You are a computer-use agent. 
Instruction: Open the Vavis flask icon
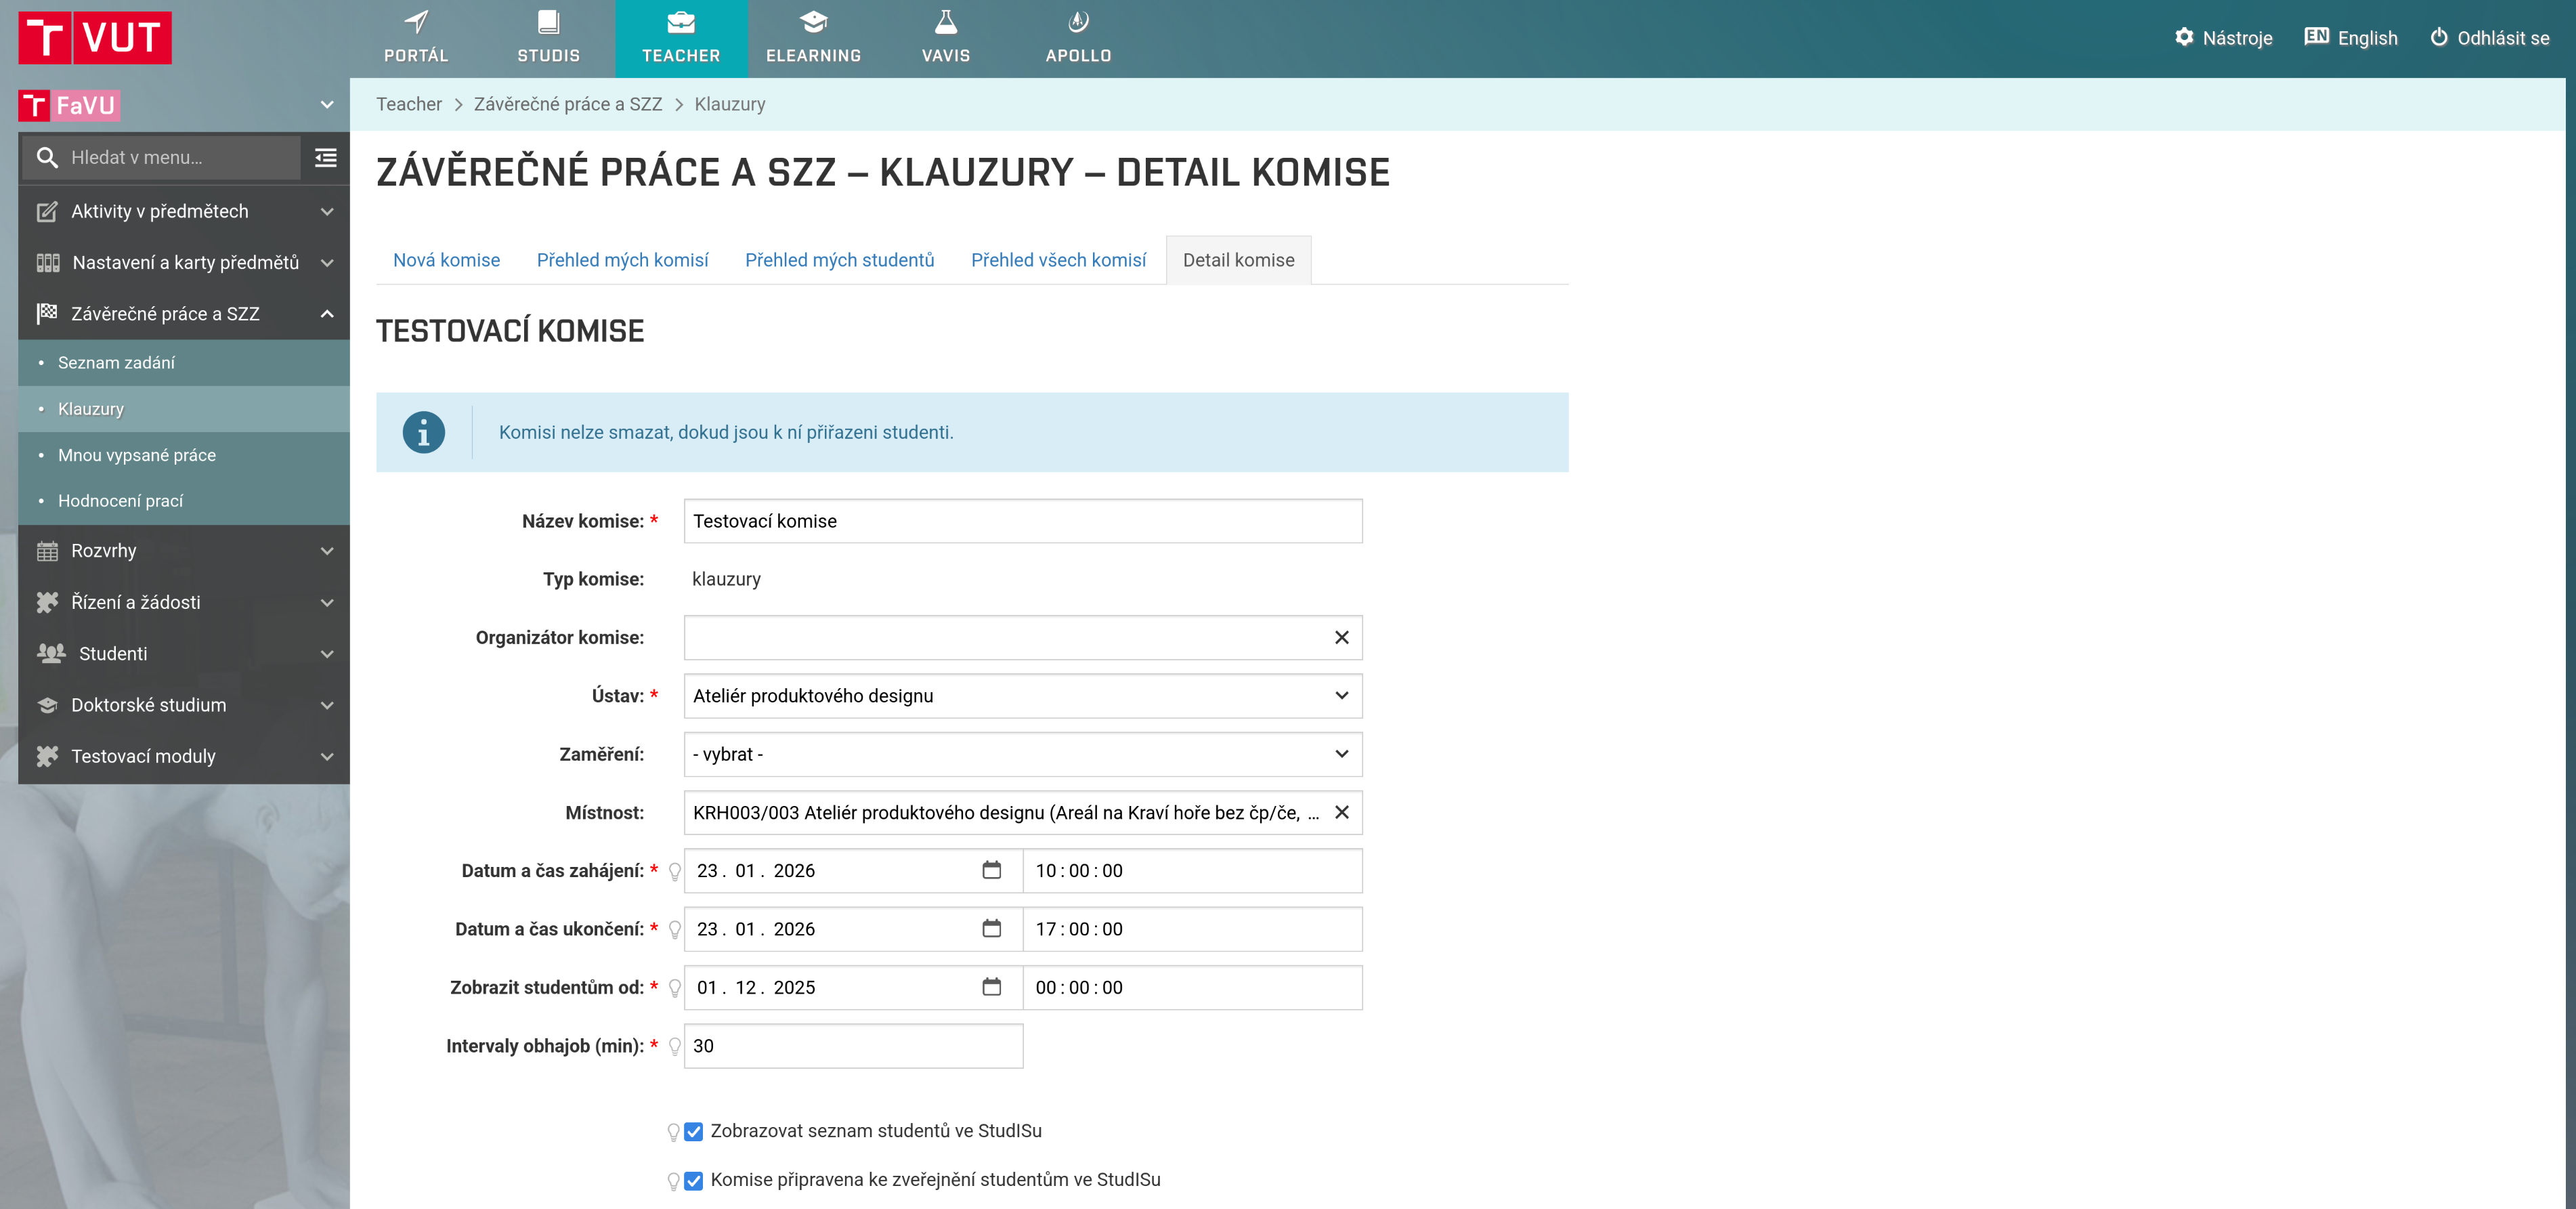coord(945,22)
